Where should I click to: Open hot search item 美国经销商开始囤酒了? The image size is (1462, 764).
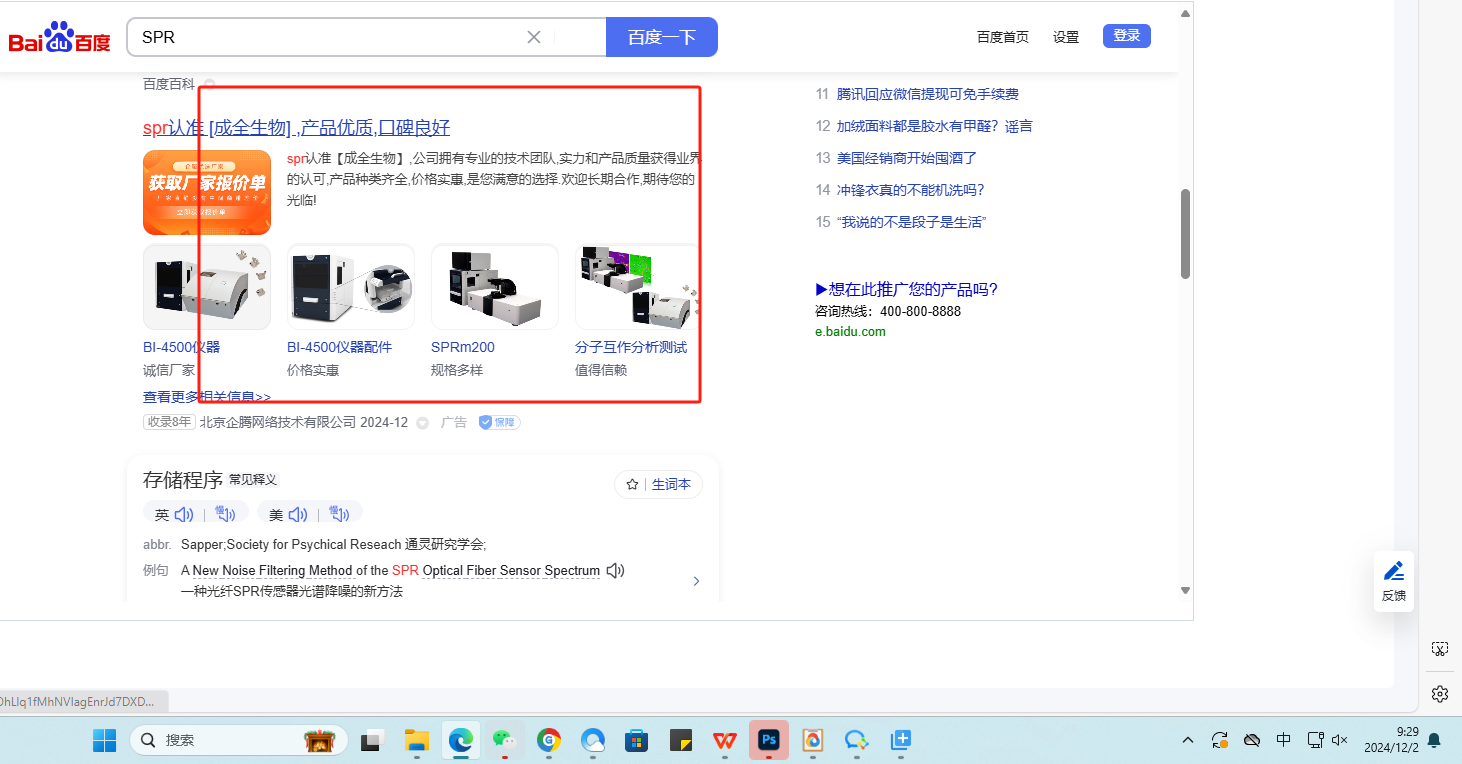(906, 158)
